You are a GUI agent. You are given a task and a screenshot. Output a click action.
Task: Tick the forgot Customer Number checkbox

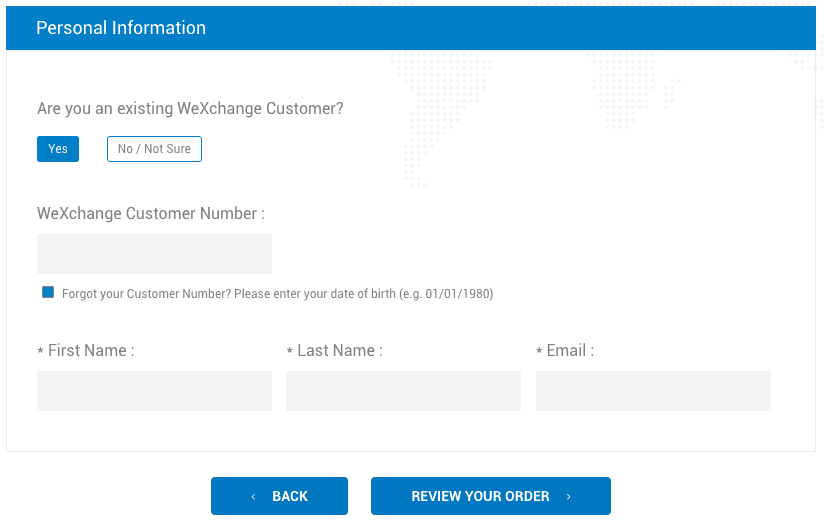(x=48, y=292)
